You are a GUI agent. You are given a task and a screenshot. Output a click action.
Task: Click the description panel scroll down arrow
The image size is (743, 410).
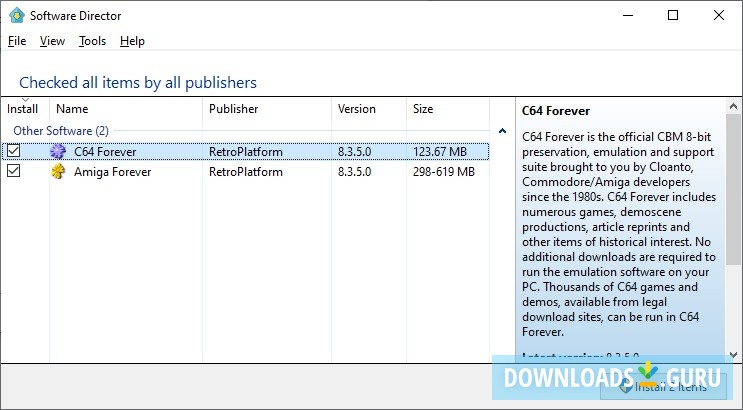[x=733, y=355]
